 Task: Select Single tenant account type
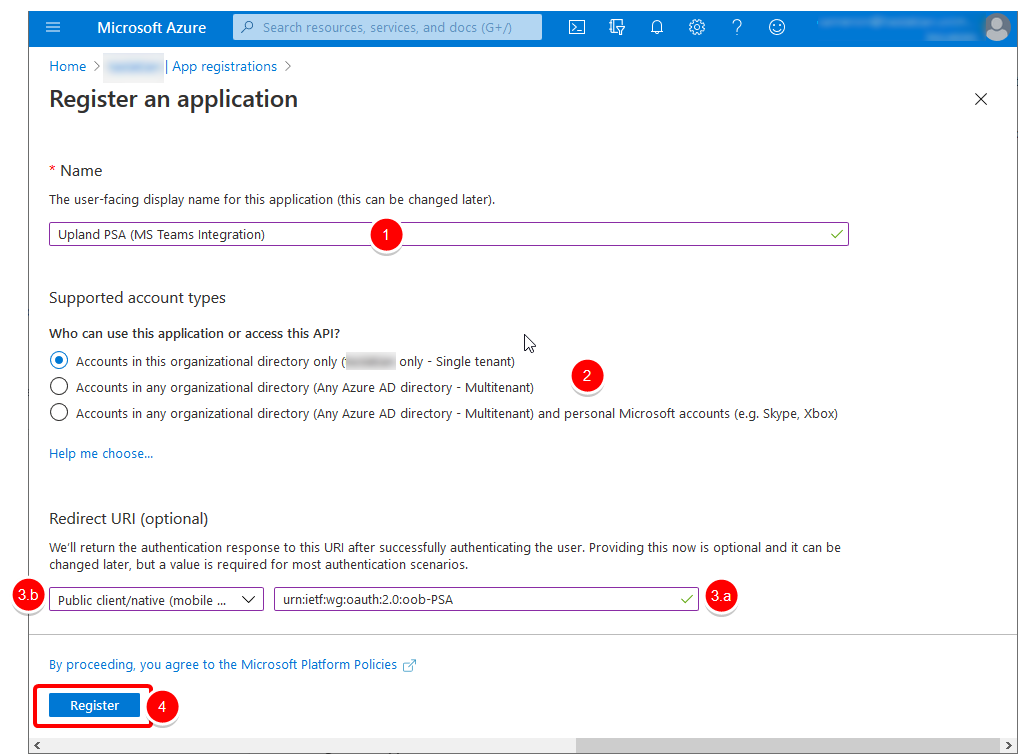tap(59, 361)
